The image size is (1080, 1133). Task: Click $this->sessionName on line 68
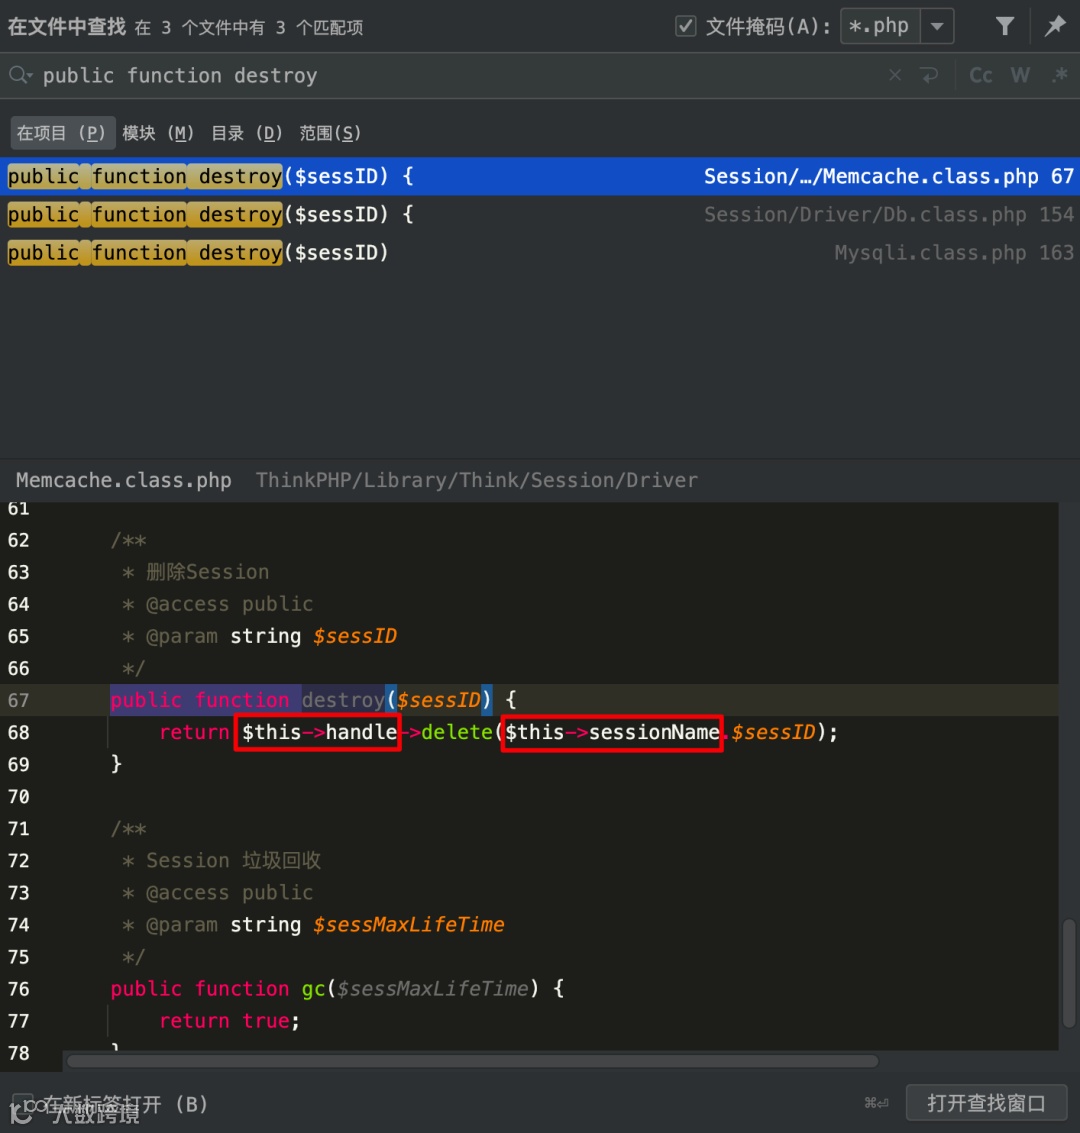point(612,732)
